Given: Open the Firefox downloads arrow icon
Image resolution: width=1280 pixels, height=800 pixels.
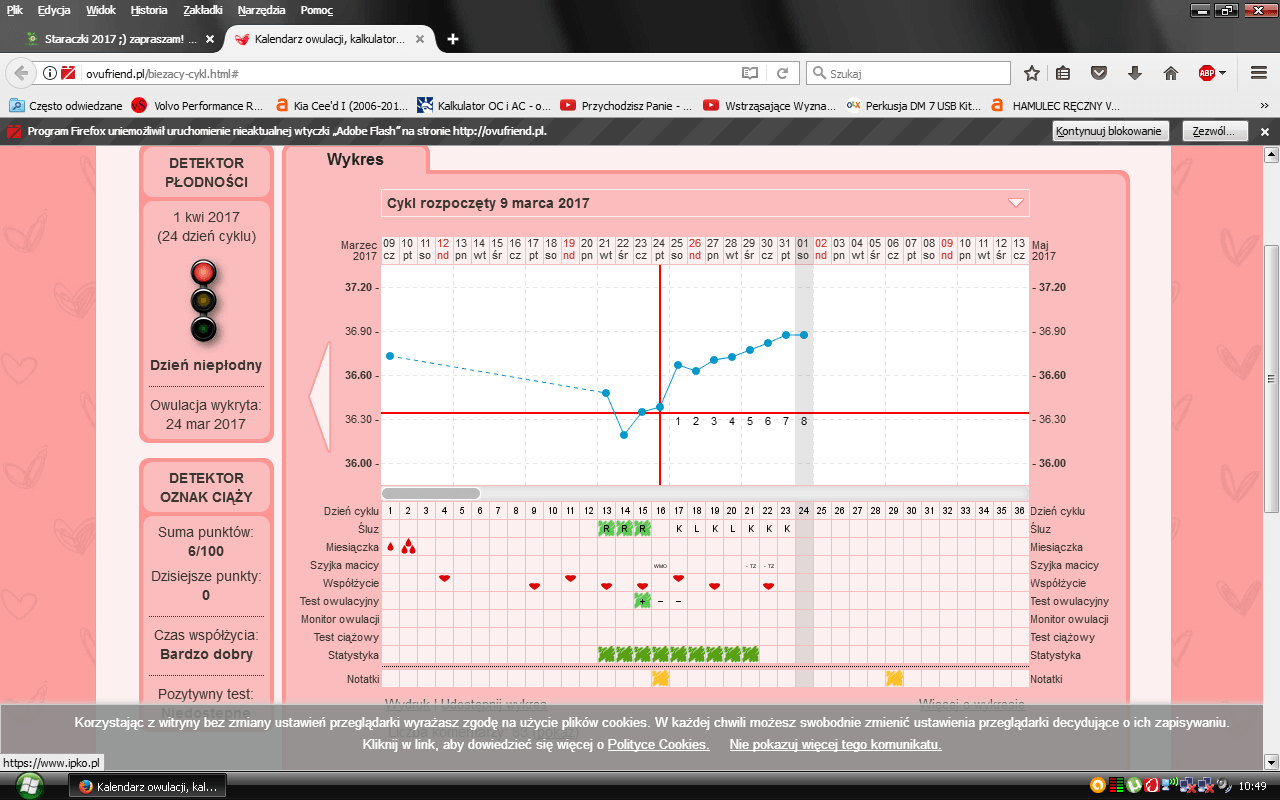Looking at the screenshot, I should click(x=1135, y=73).
